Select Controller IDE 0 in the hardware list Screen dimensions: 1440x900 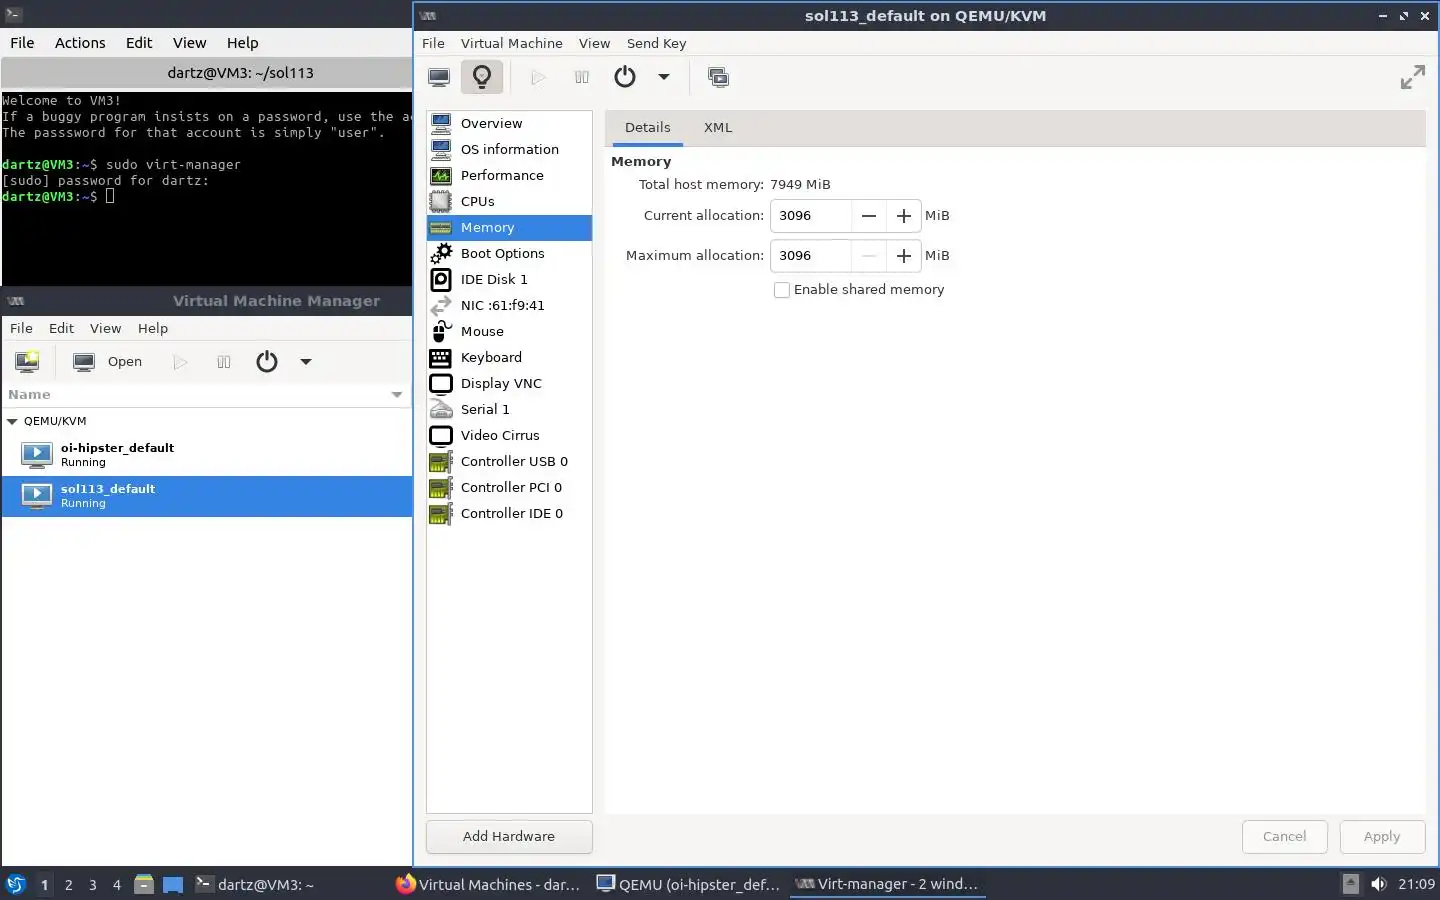[x=509, y=513]
